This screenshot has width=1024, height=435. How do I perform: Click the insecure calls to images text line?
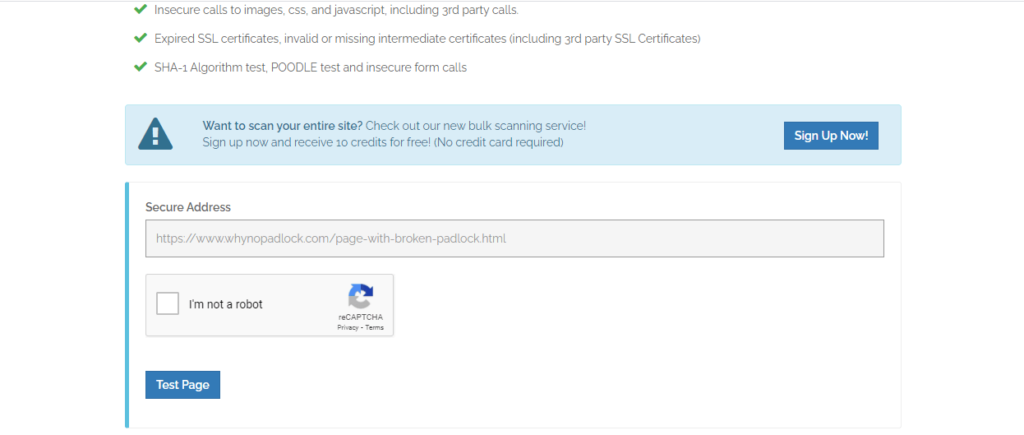pos(336,10)
